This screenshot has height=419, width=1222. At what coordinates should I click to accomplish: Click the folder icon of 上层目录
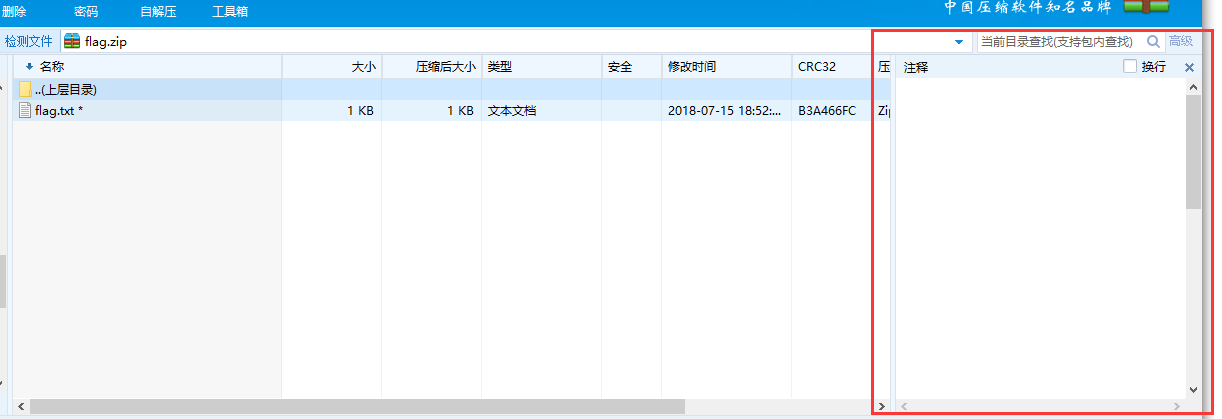click(25, 90)
